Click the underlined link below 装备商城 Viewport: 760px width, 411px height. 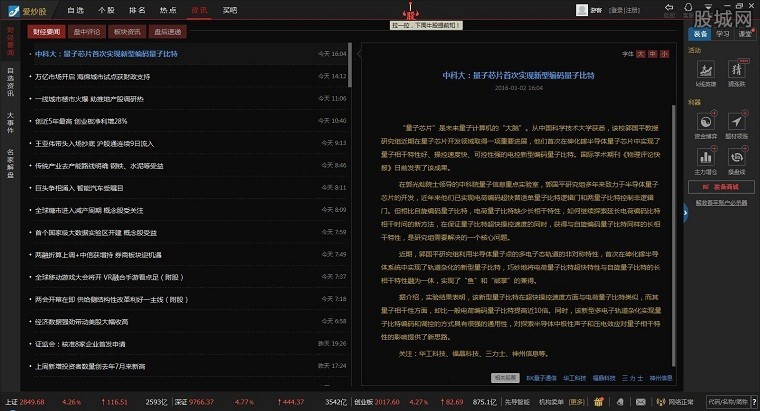721,203
